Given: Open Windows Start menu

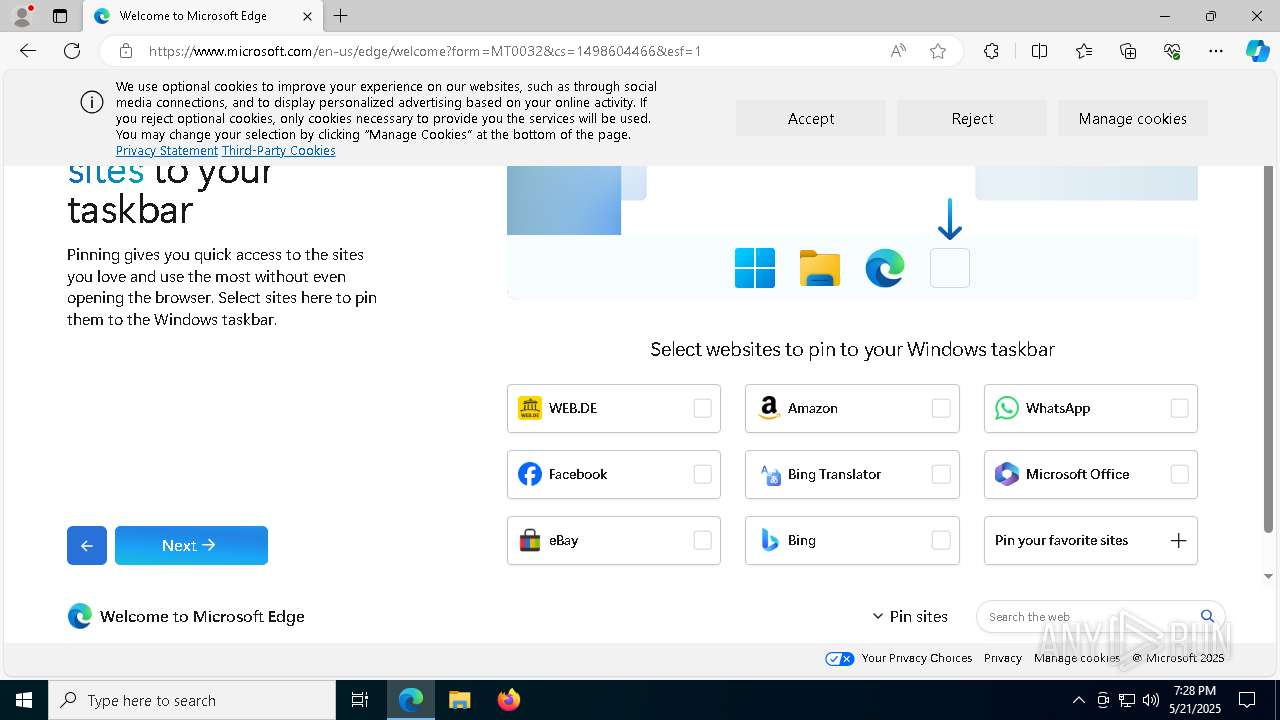Looking at the screenshot, I should [24, 700].
